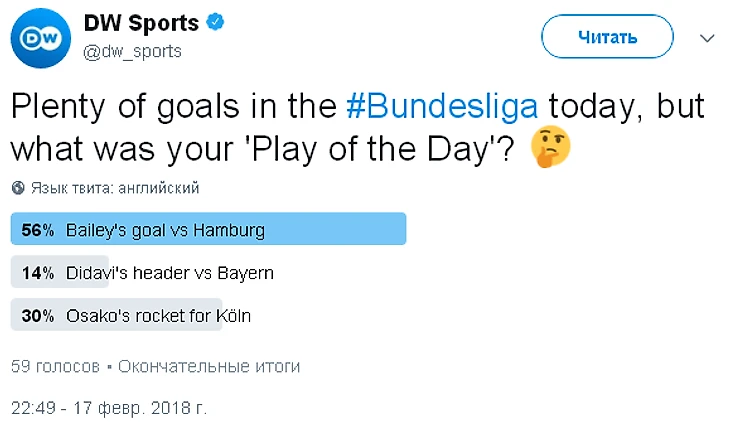The width and height of the screenshot is (730, 434).
Task: Open the #Bundesliga hashtag link
Action: [441, 106]
